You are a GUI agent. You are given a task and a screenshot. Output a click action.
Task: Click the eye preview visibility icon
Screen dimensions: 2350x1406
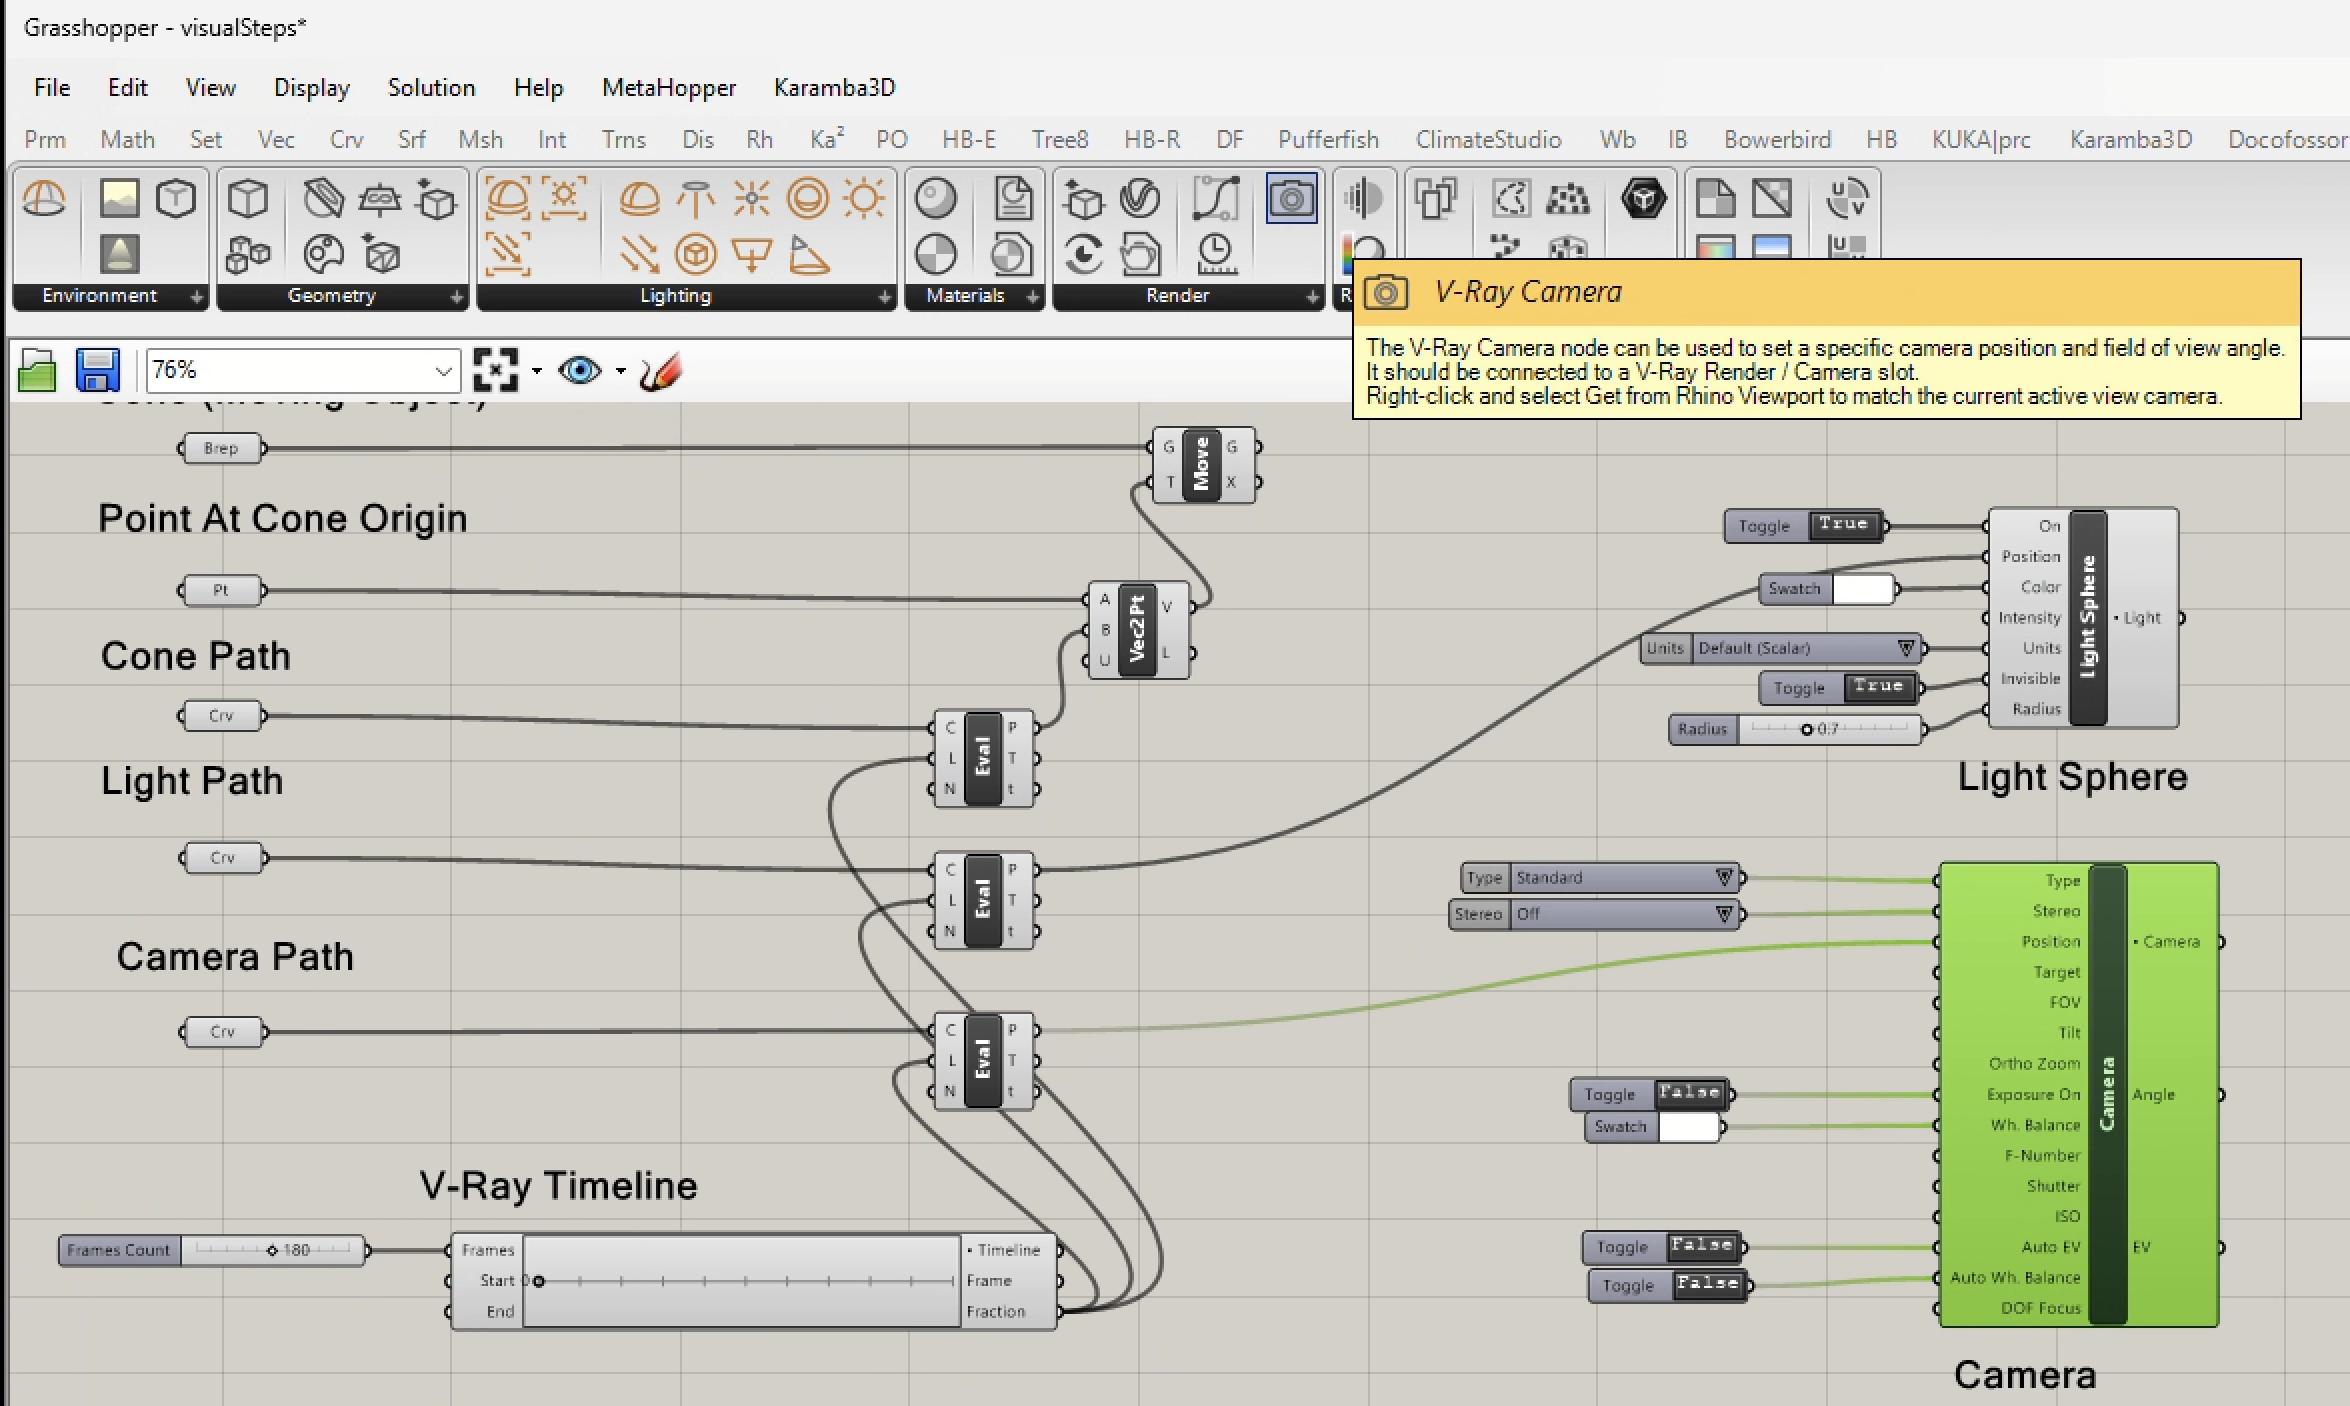point(581,370)
